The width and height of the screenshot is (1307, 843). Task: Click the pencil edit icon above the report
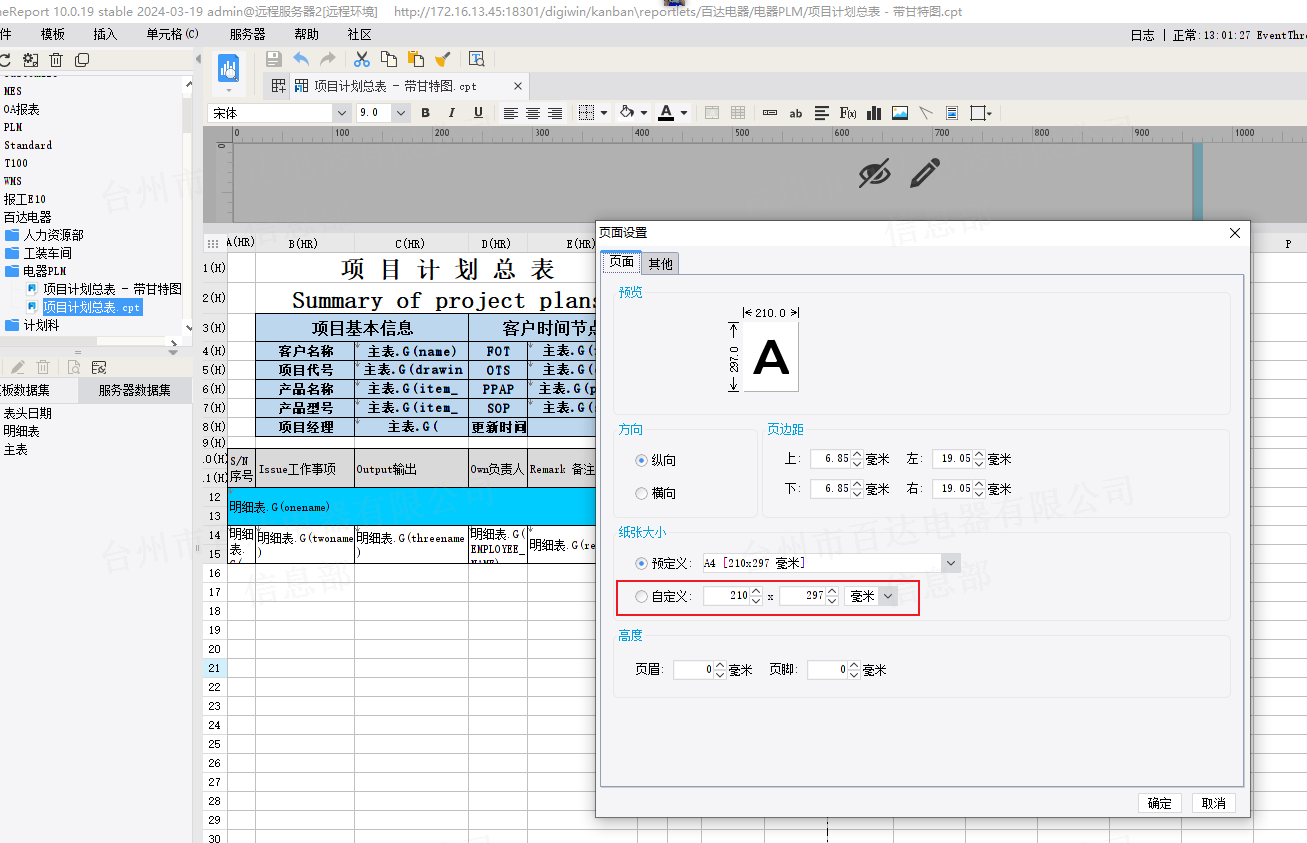coord(925,173)
